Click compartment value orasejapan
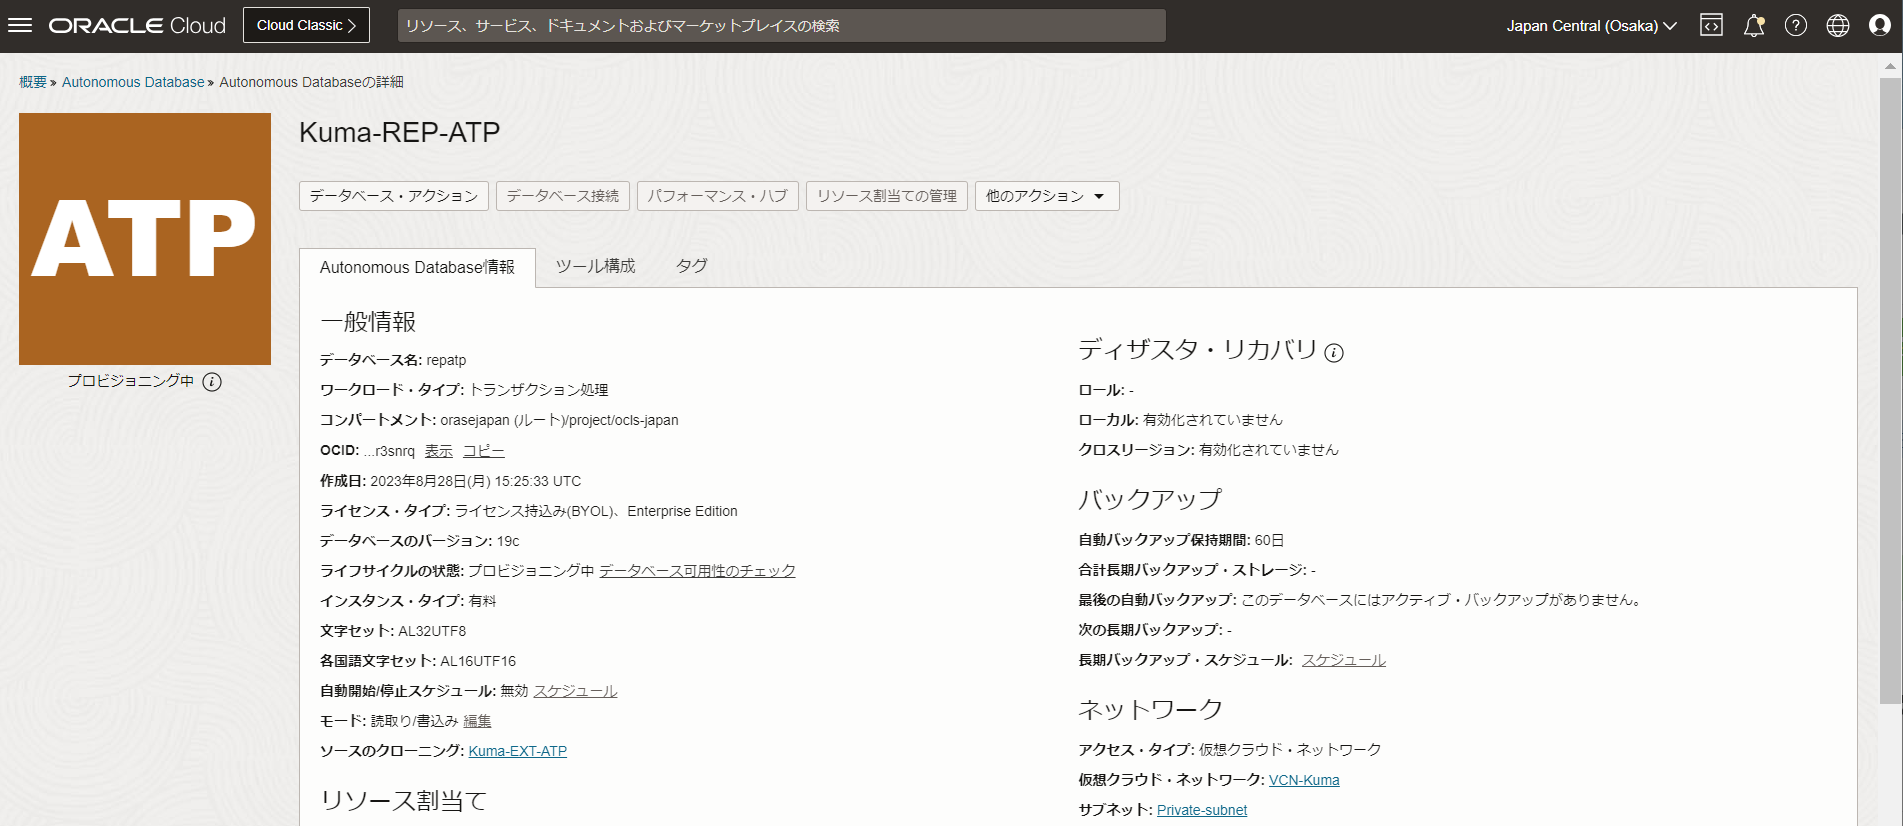 click(559, 420)
